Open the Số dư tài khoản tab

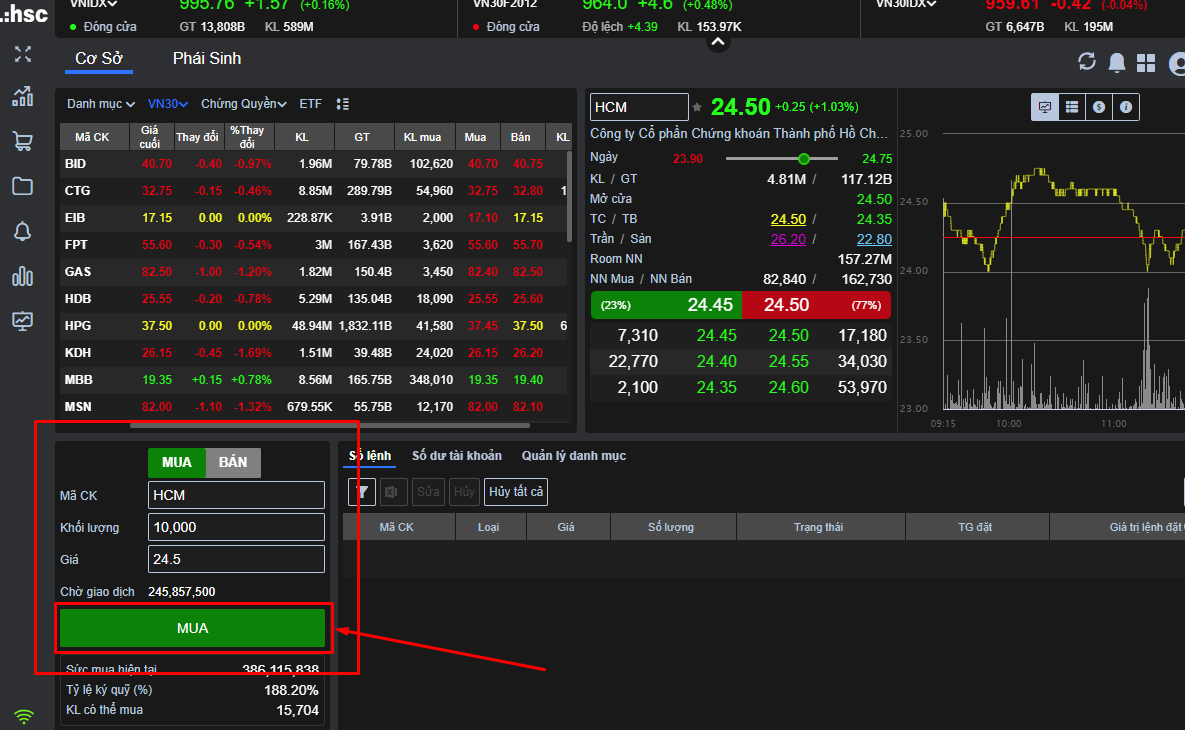456,456
